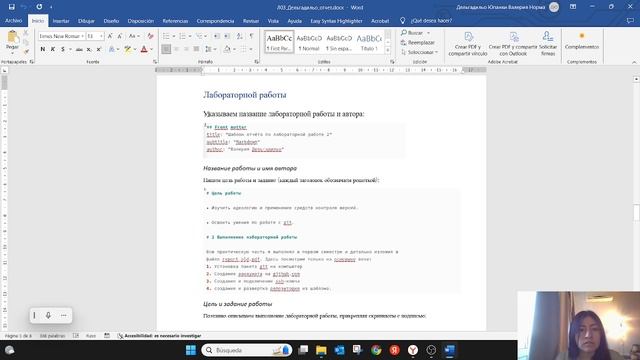Increase font size with the A-up icon
640x360 pixels.
pyautogui.click(x=110, y=36)
